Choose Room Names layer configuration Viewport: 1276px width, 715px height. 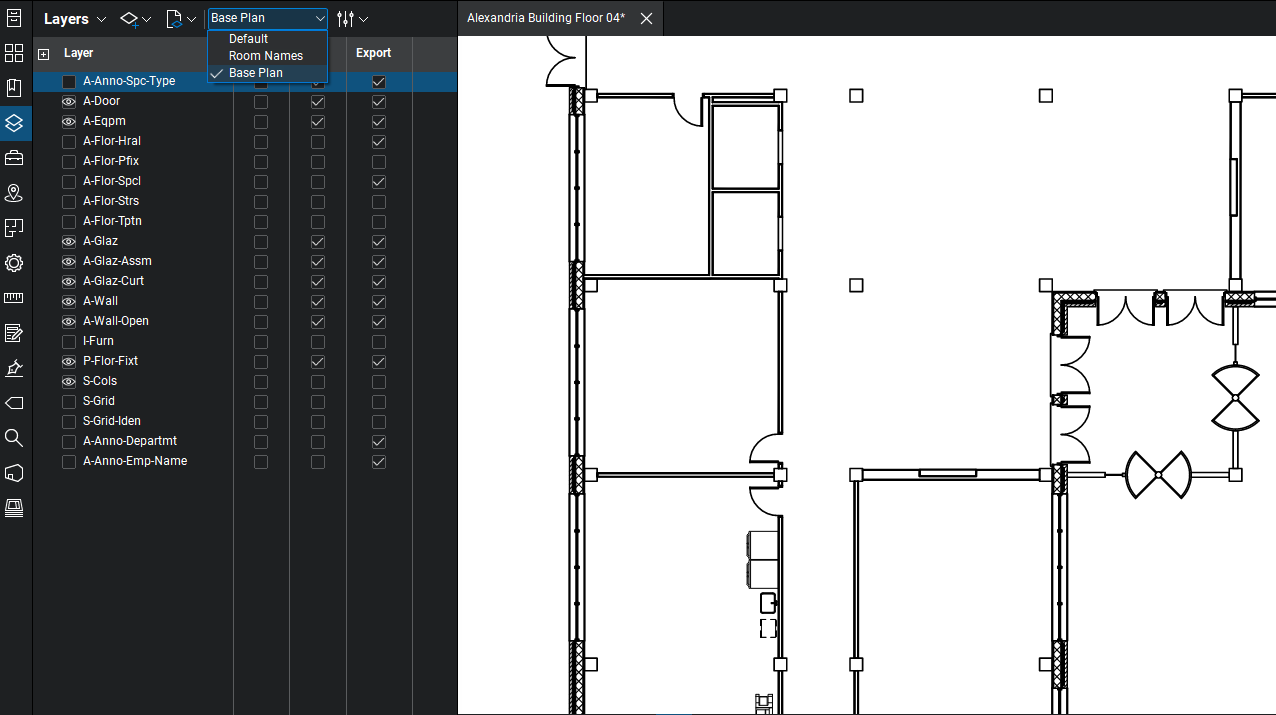point(268,56)
